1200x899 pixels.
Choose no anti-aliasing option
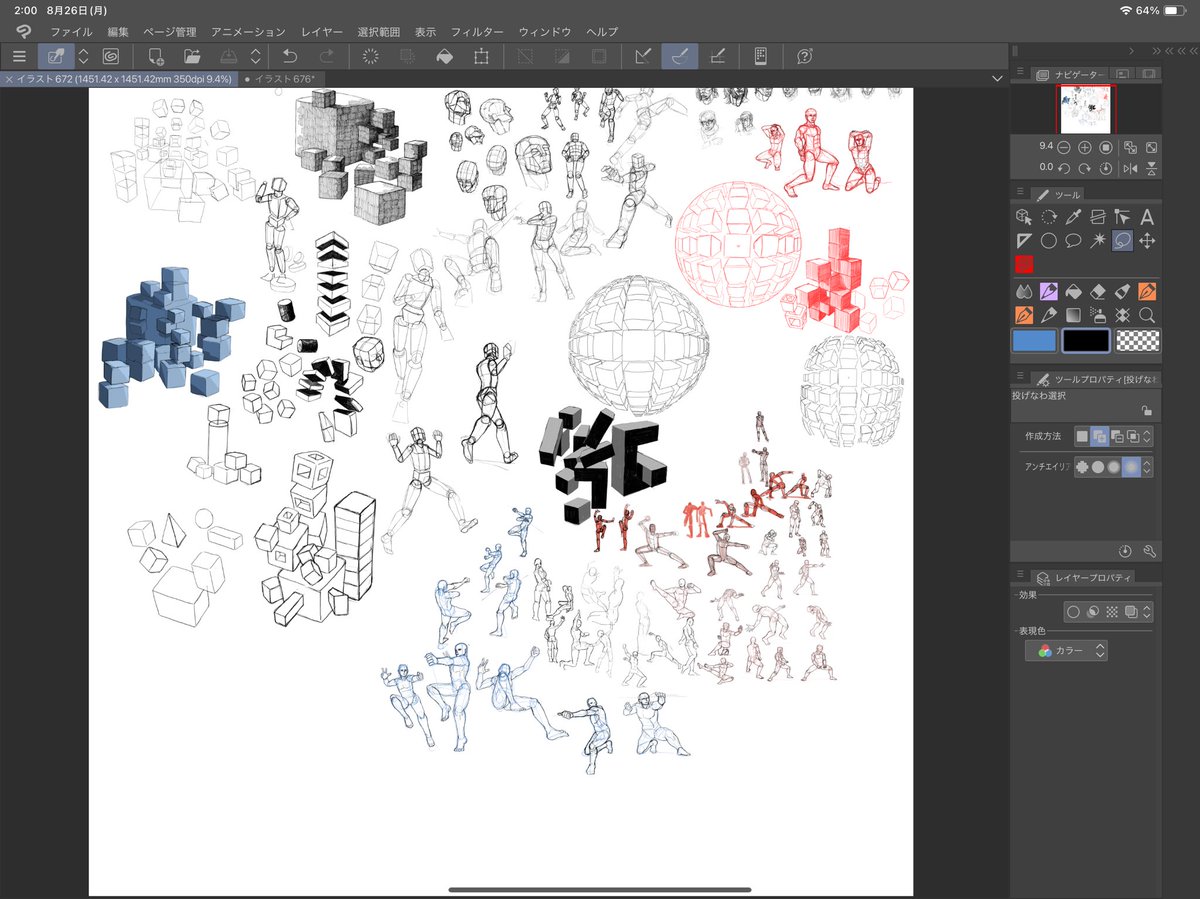(1082, 467)
